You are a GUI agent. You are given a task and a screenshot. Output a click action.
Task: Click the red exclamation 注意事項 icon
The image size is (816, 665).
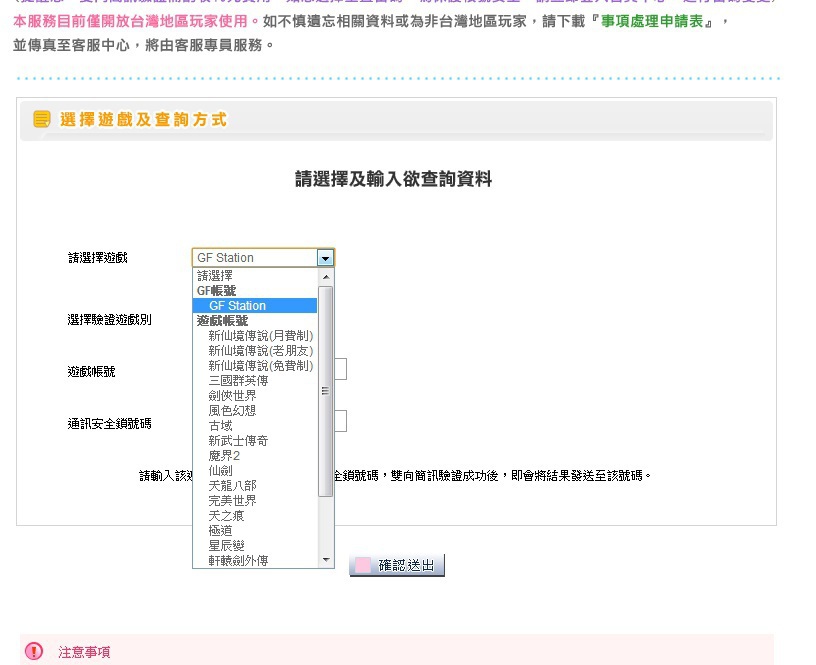click(x=34, y=651)
